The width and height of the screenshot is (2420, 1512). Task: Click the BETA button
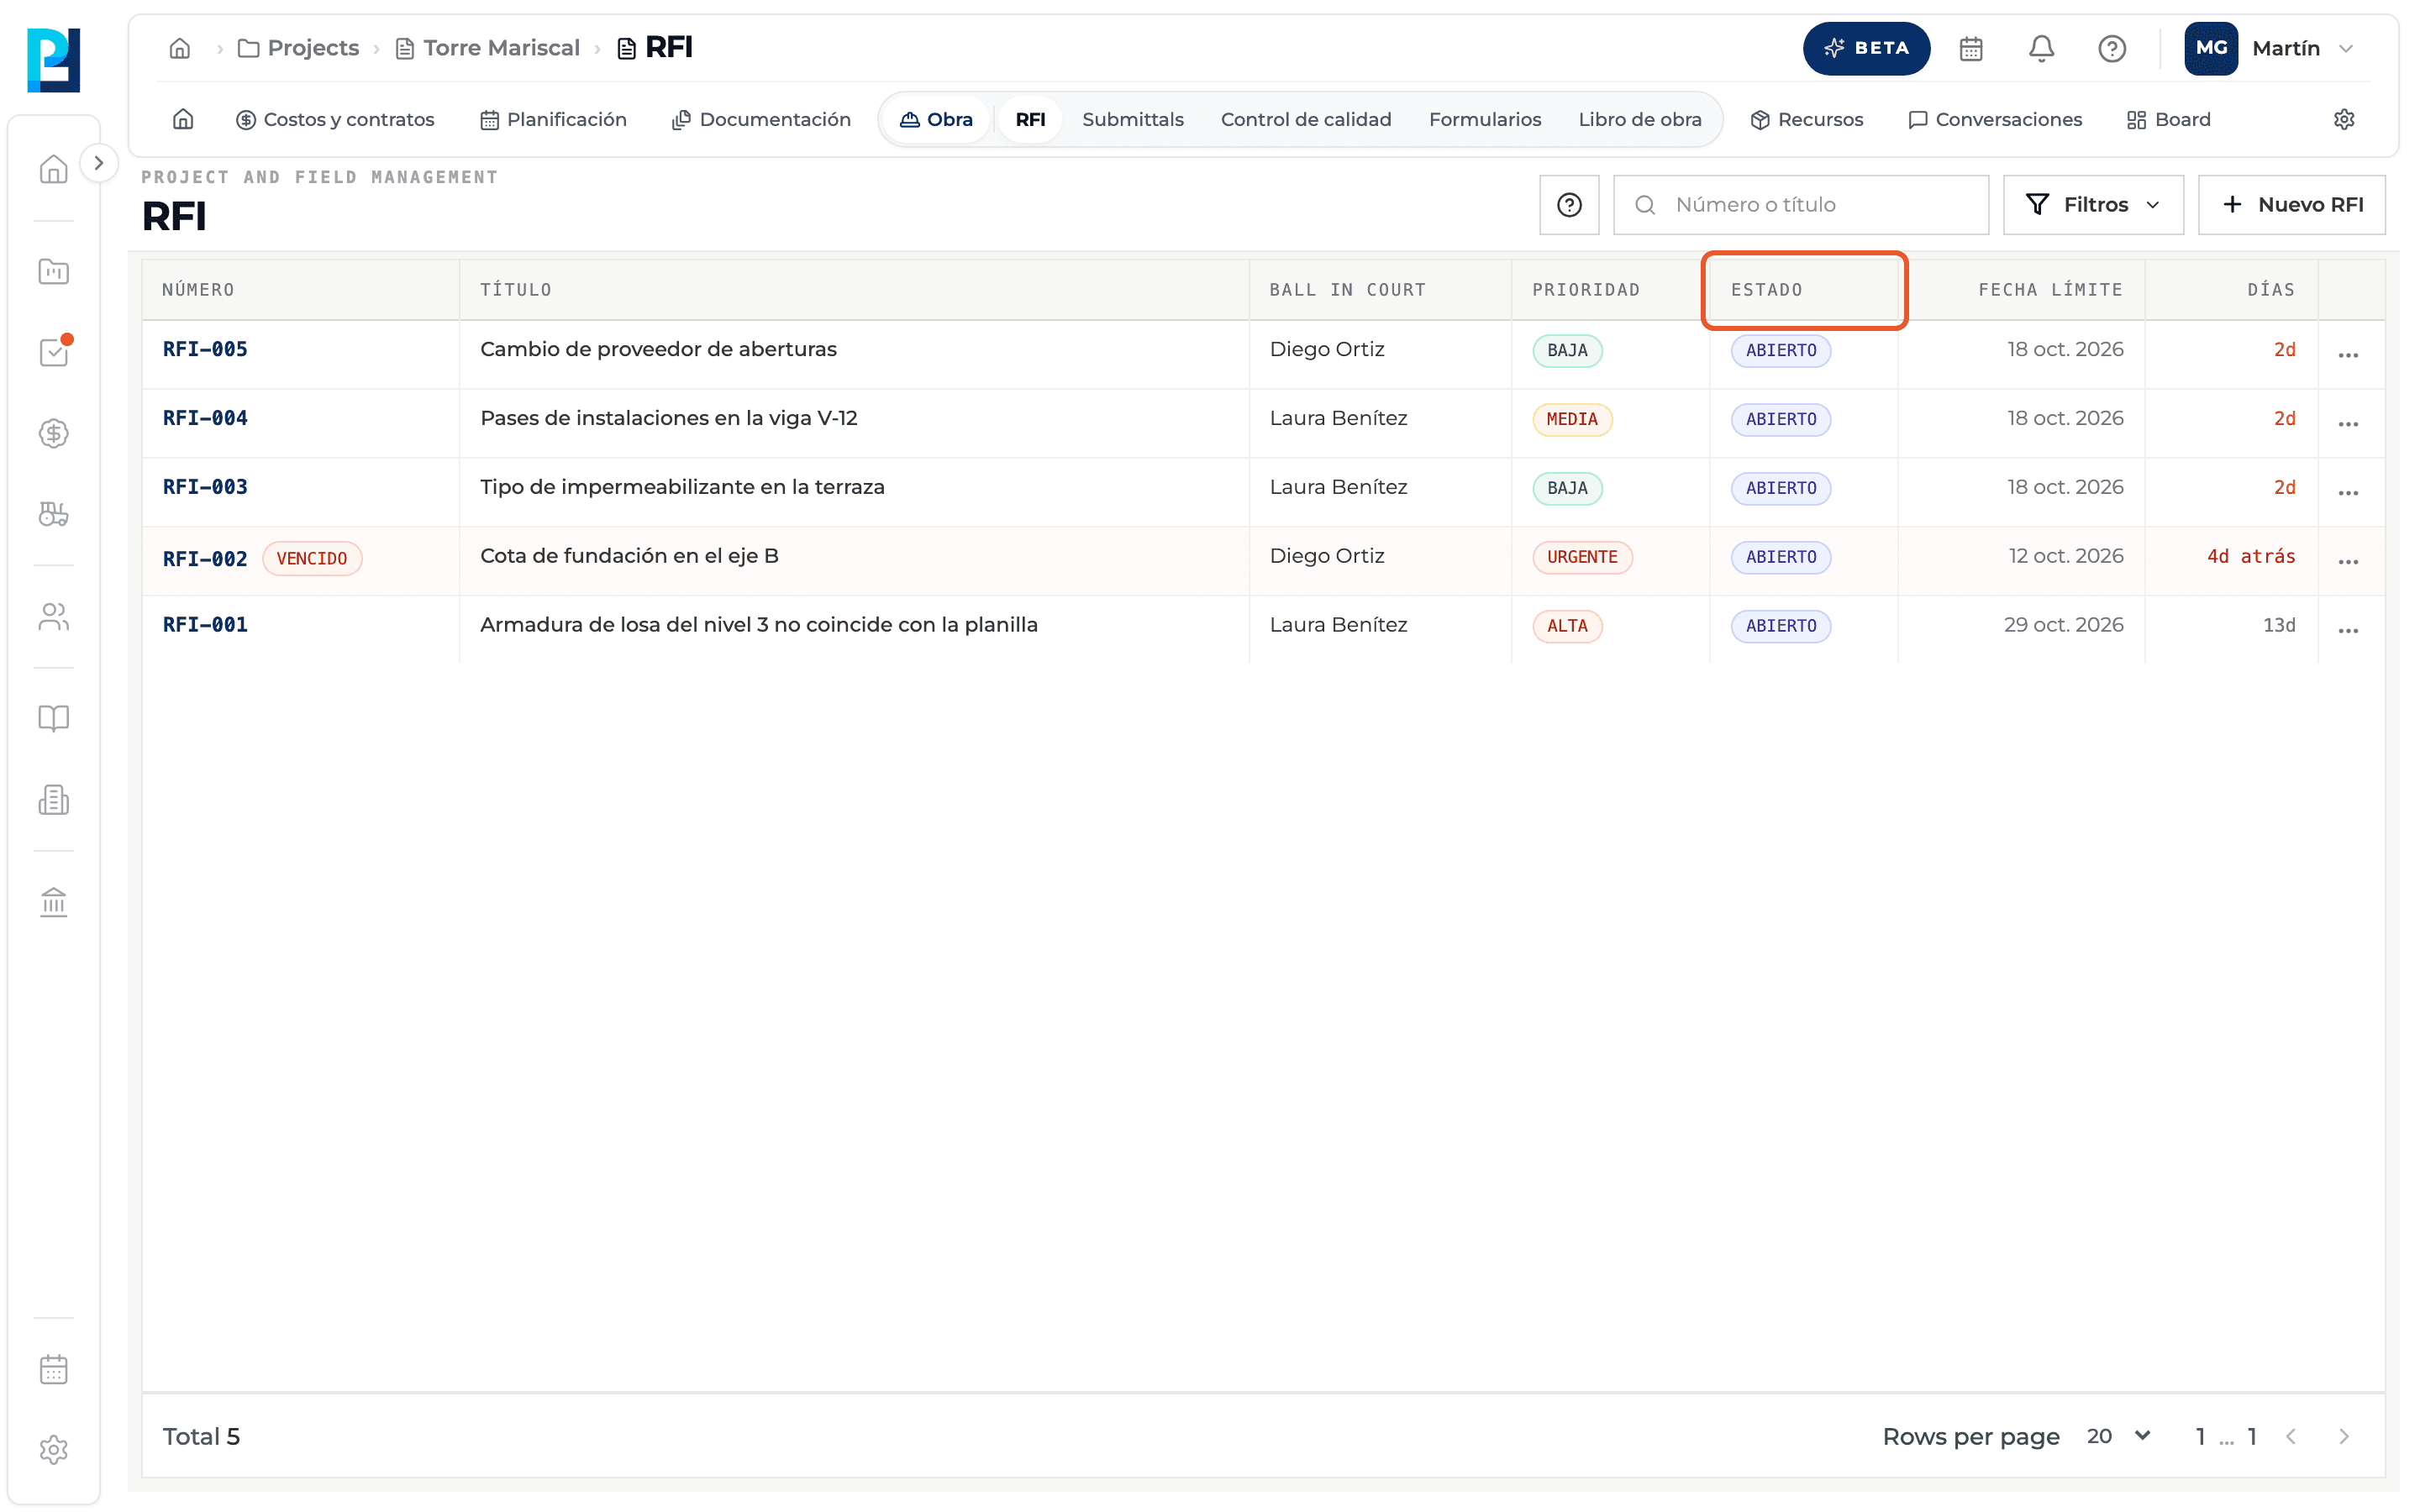point(1866,48)
